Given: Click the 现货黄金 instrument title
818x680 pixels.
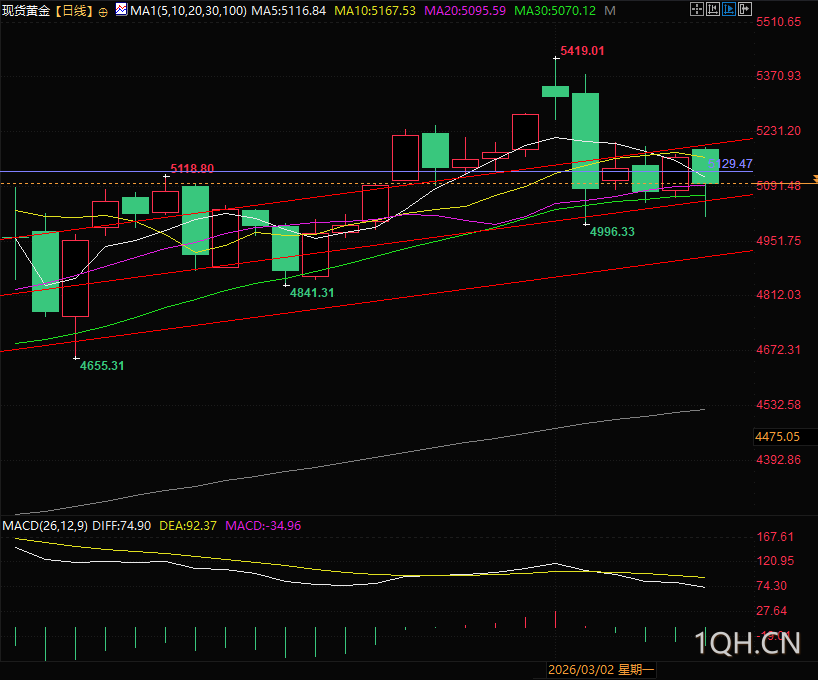Looking at the screenshot, I should [x=26, y=10].
